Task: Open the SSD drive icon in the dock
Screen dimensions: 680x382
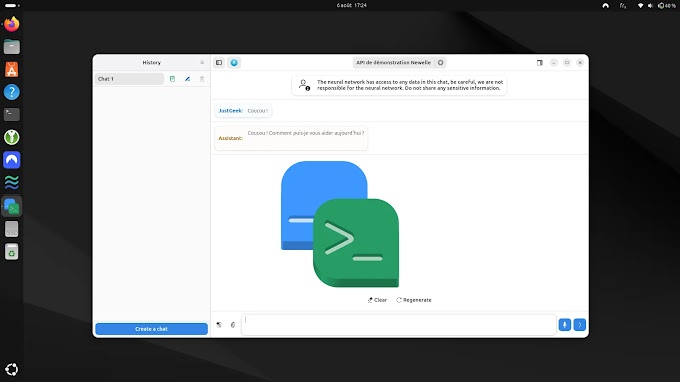Action: click(12, 229)
